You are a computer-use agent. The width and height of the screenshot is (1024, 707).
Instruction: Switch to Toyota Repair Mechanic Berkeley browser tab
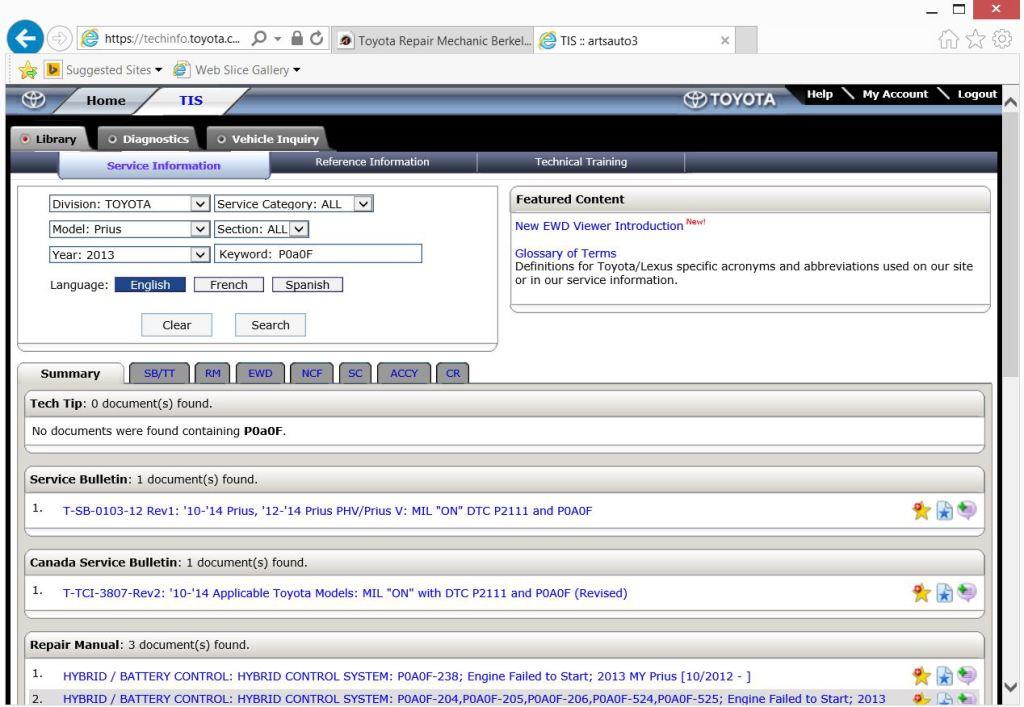coord(433,40)
